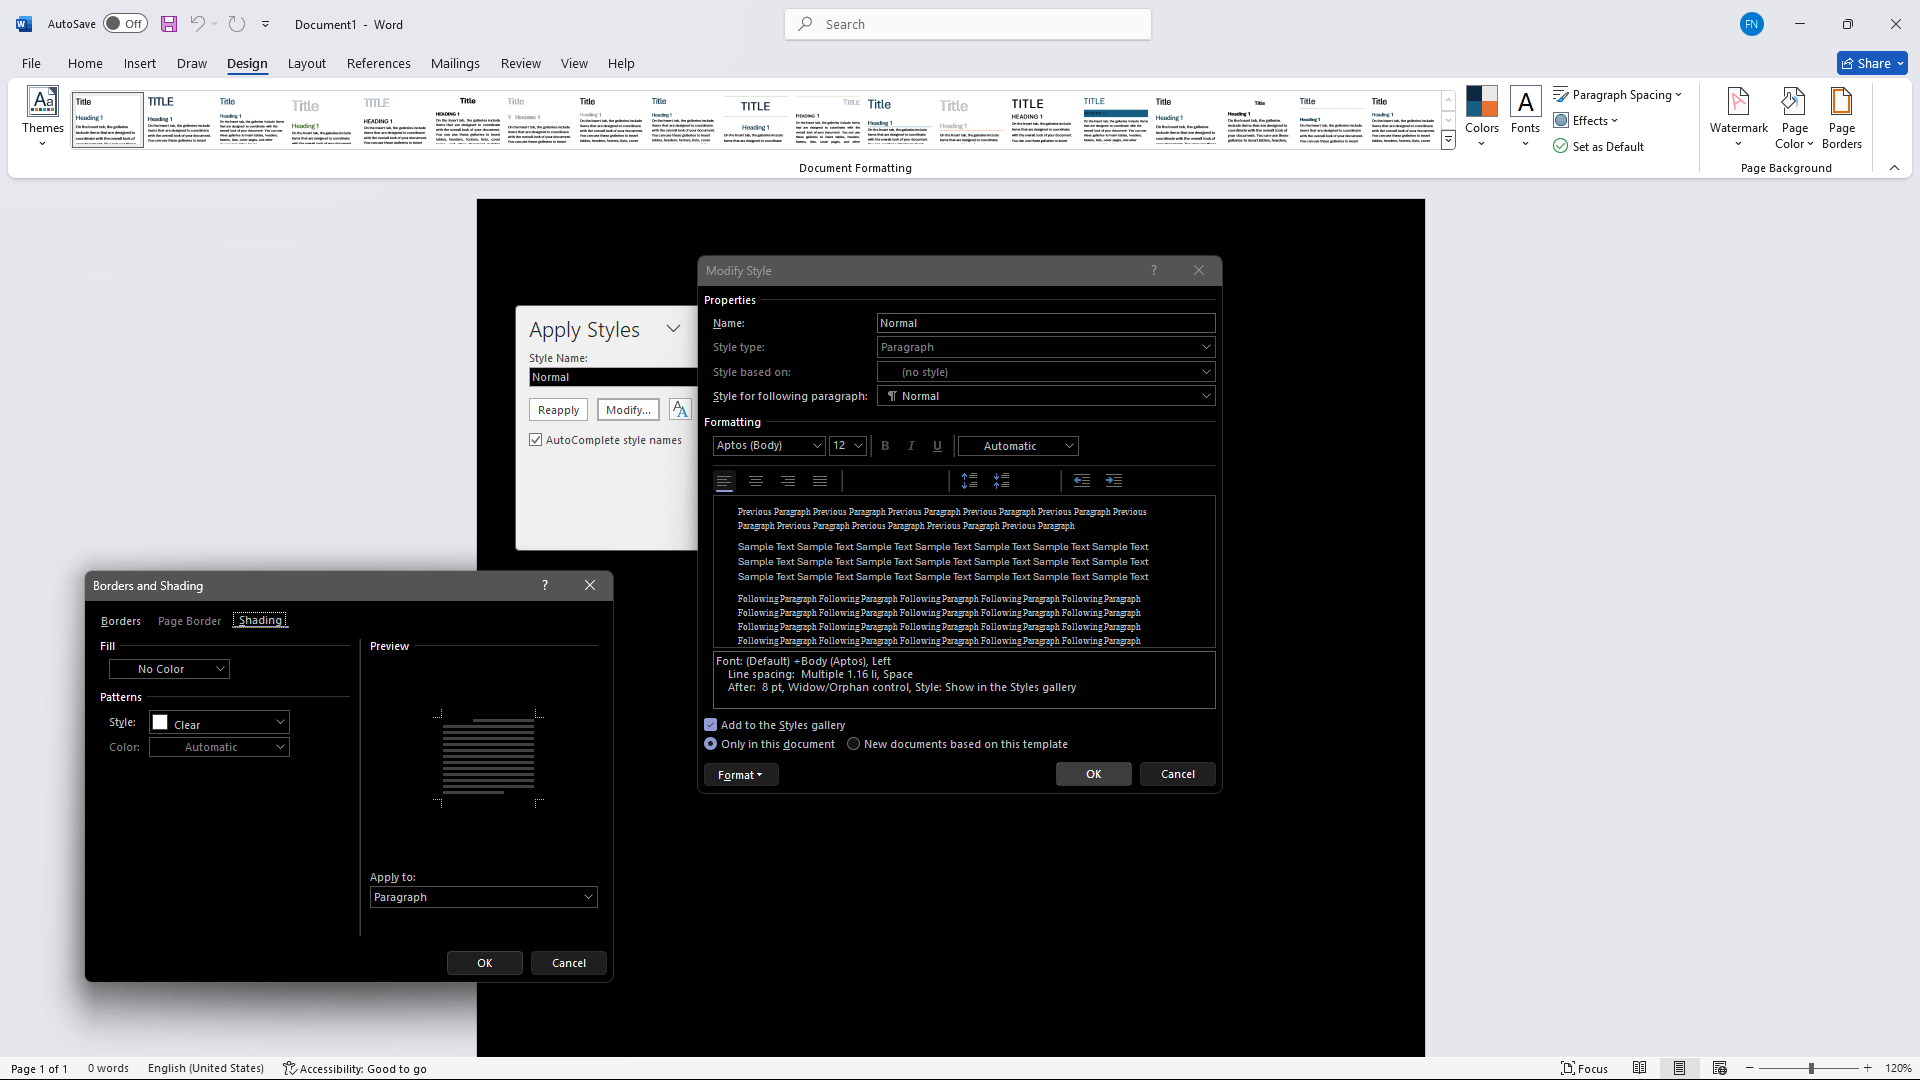
Task: Open Styles pane icon in Apply Styles
Action: (680, 410)
